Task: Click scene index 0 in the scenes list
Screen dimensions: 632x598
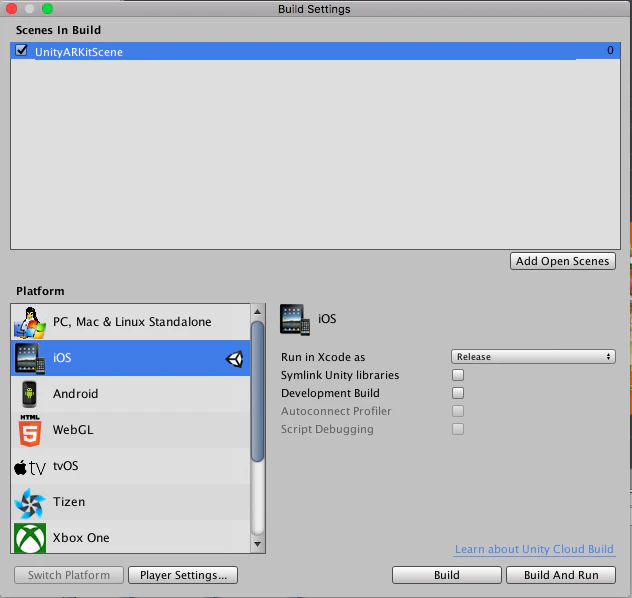Action: [x=610, y=50]
